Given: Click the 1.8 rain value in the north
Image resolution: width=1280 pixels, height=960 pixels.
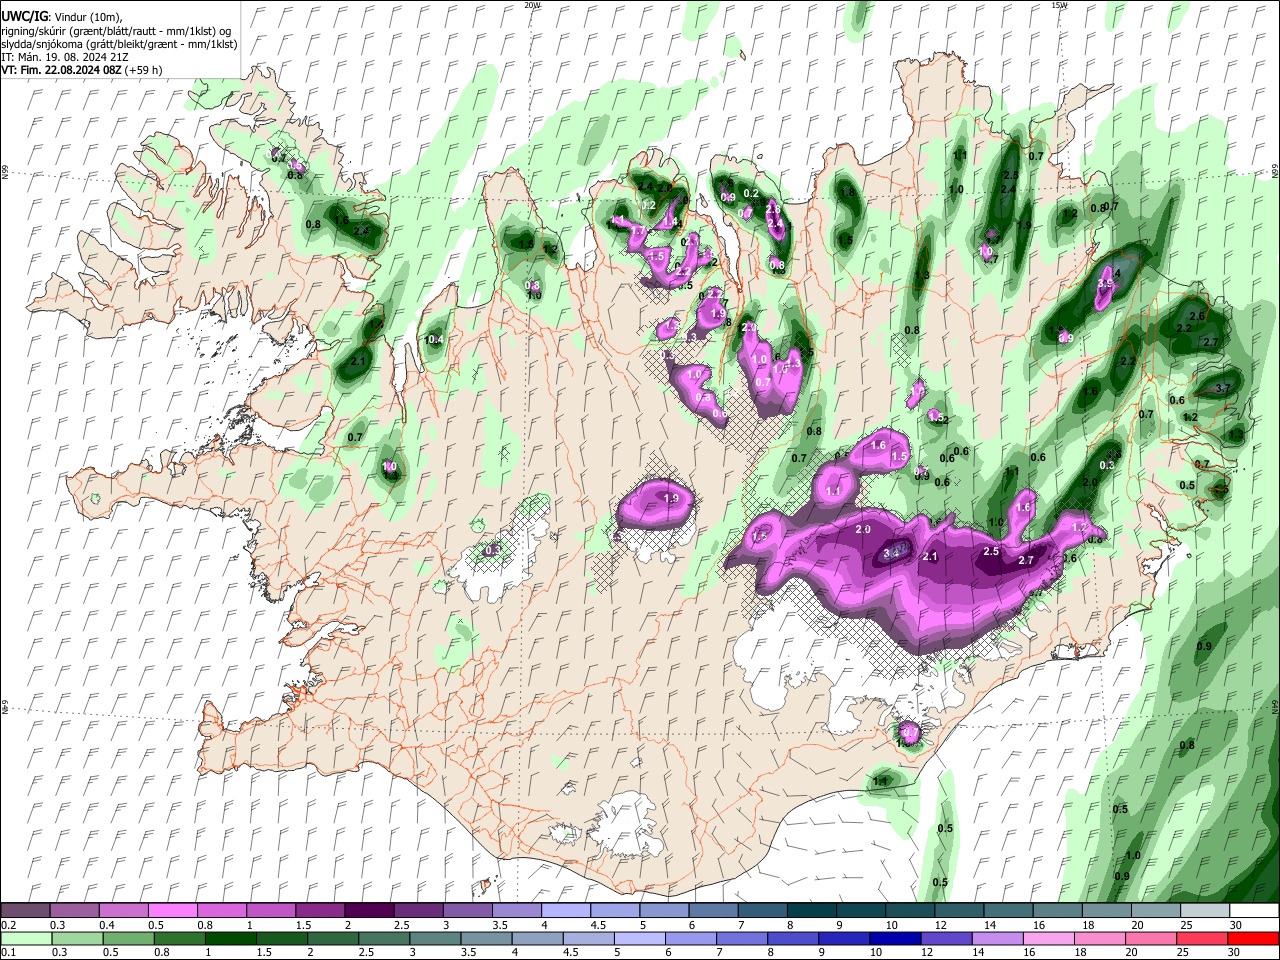Looking at the screenshot, I should click(847, 193).
